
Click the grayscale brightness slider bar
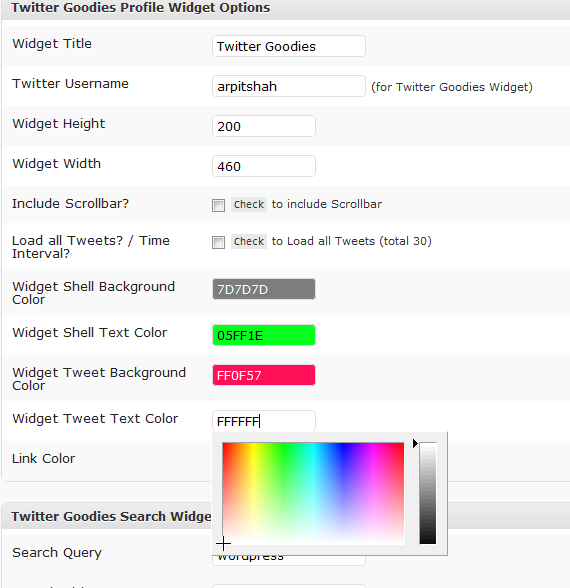[x=428, y=493]
